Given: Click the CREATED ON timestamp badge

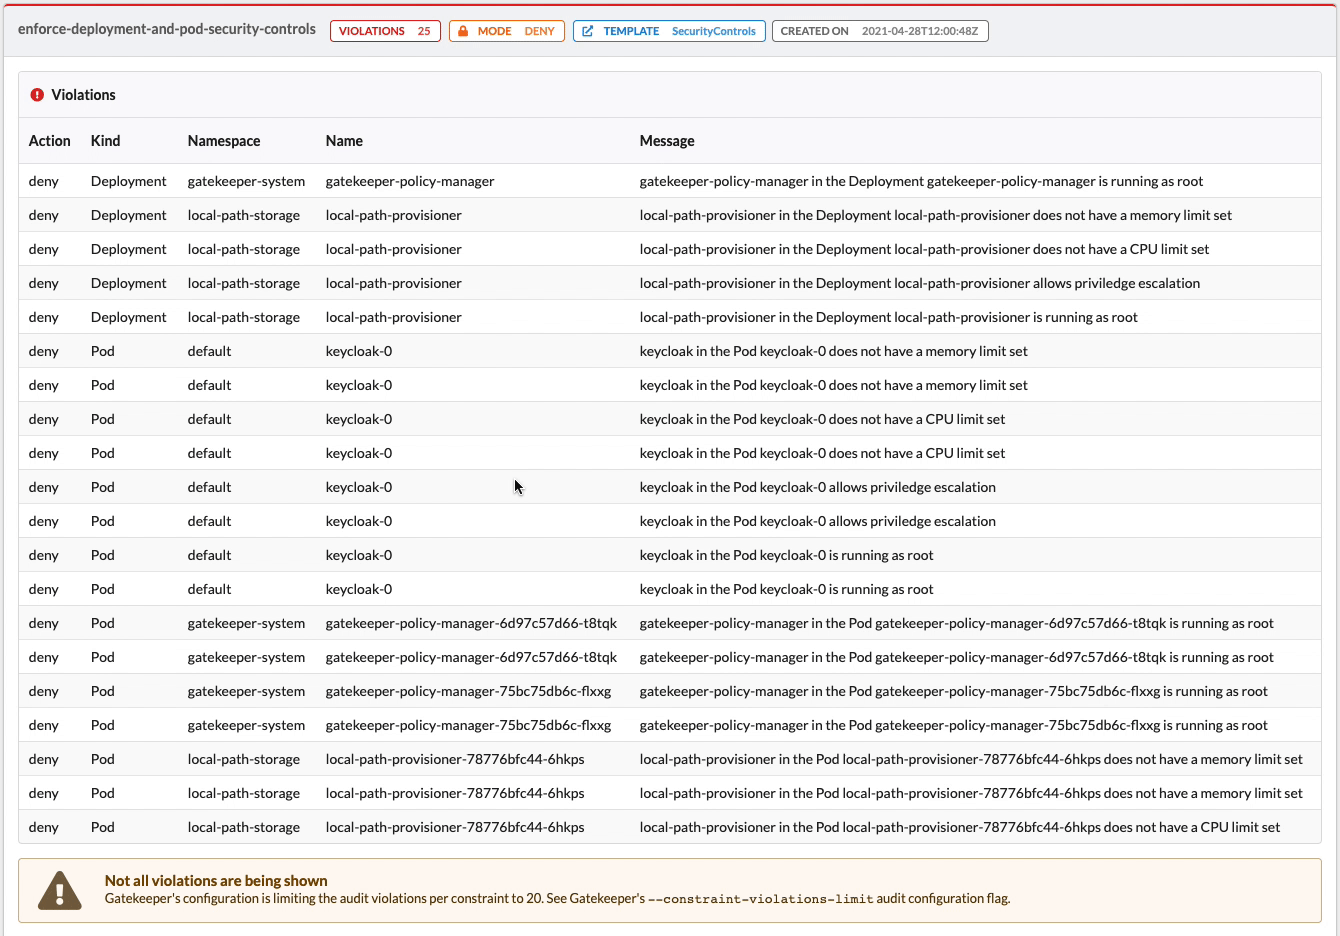Looking at the screenshot, I should click(x=880, y=31).
